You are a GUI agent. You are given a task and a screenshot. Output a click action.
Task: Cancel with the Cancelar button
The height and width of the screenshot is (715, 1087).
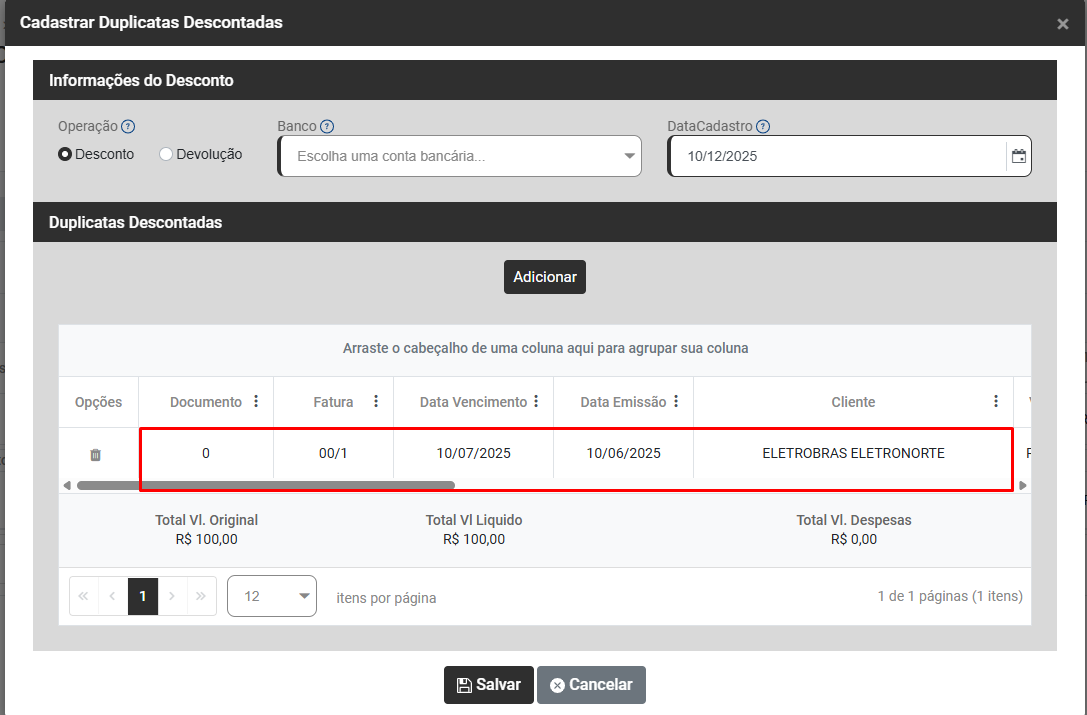(591, 685)
